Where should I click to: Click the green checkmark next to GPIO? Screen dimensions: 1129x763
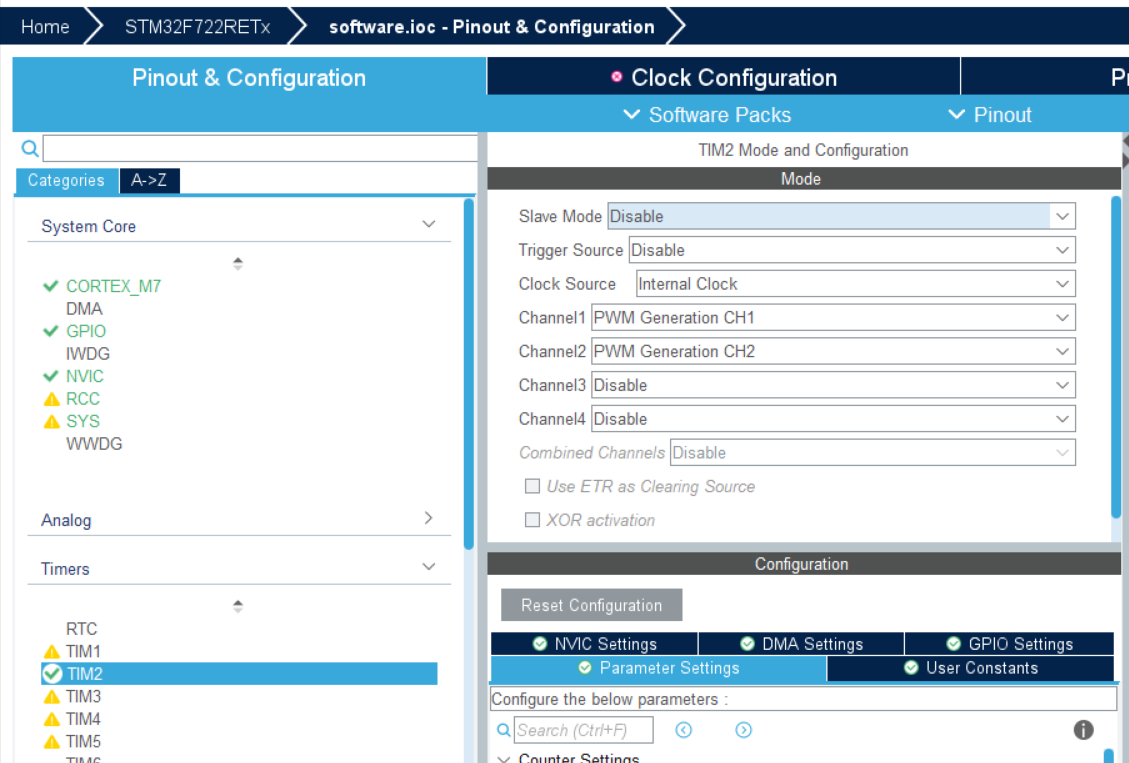[50, 331]
